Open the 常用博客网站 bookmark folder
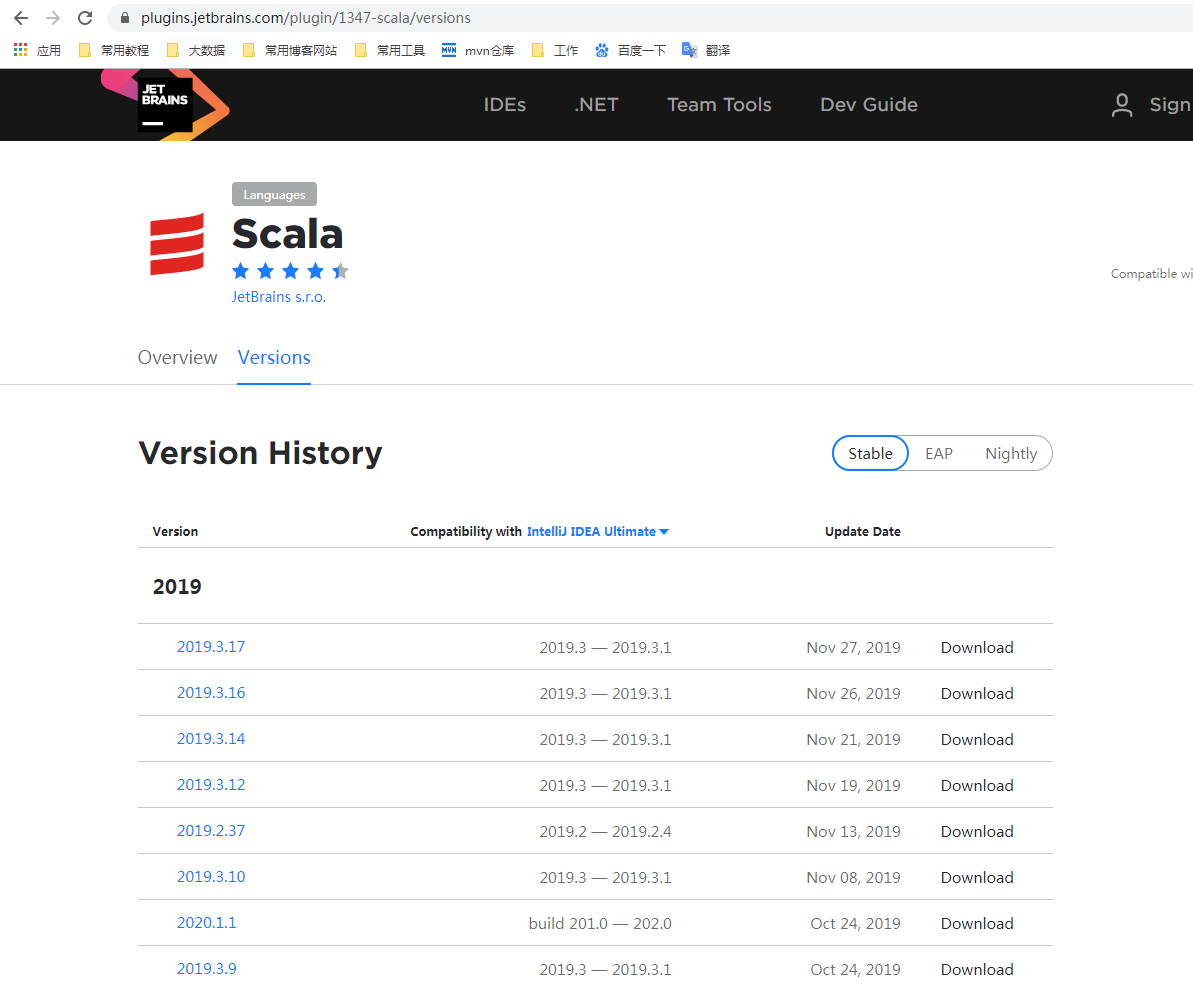This screenshot has height=987, width=1193. pos(290,50)
